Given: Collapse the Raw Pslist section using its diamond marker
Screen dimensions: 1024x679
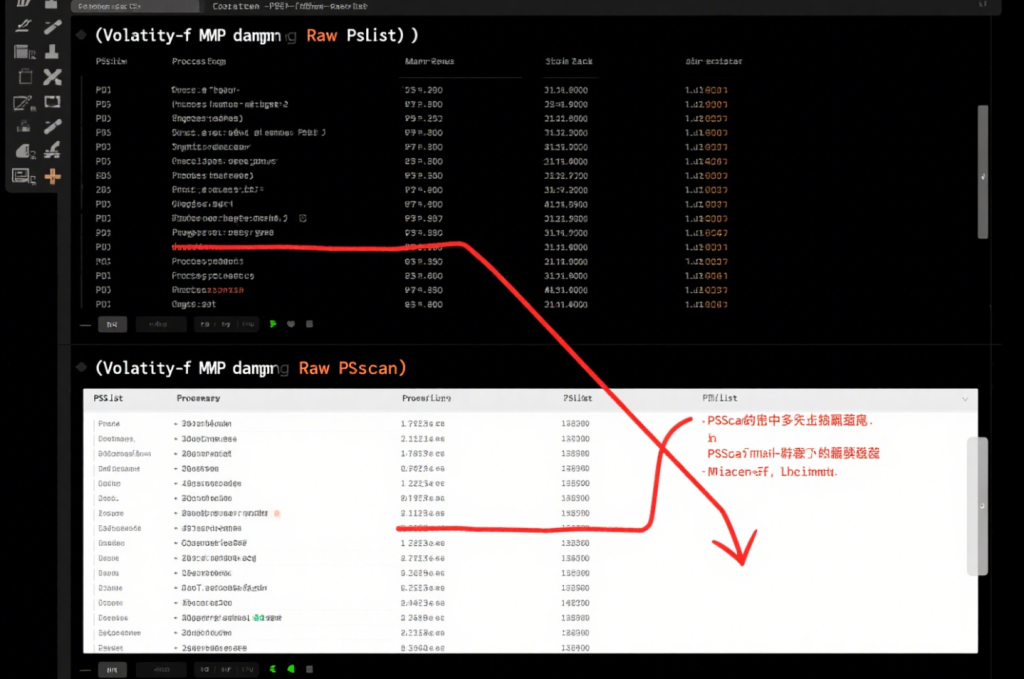Looking at the screenshot, I should pyautogui.click(x=79, y=35).
